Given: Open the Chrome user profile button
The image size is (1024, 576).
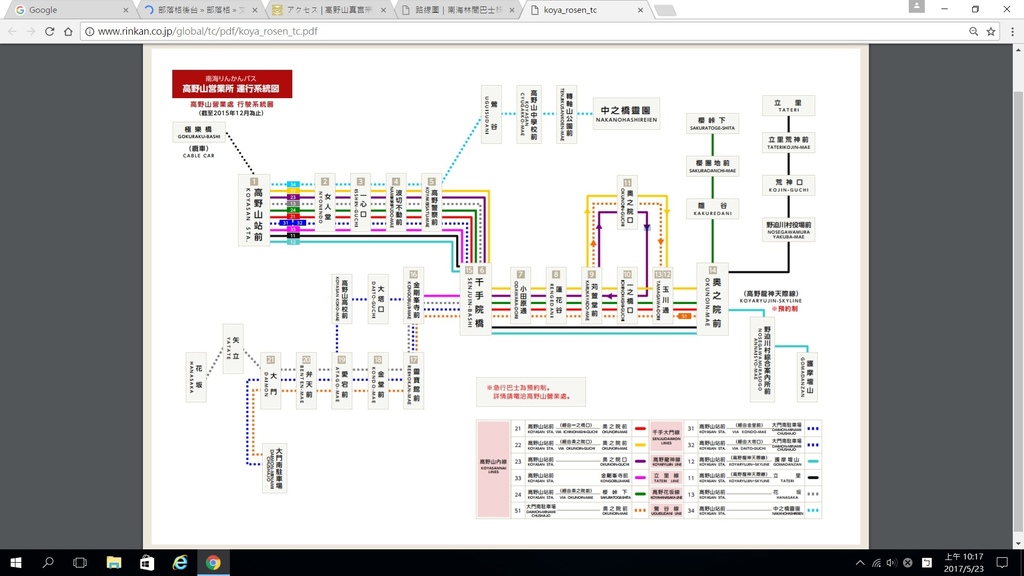Looking at the screenshot, I should tap(917, 6).
